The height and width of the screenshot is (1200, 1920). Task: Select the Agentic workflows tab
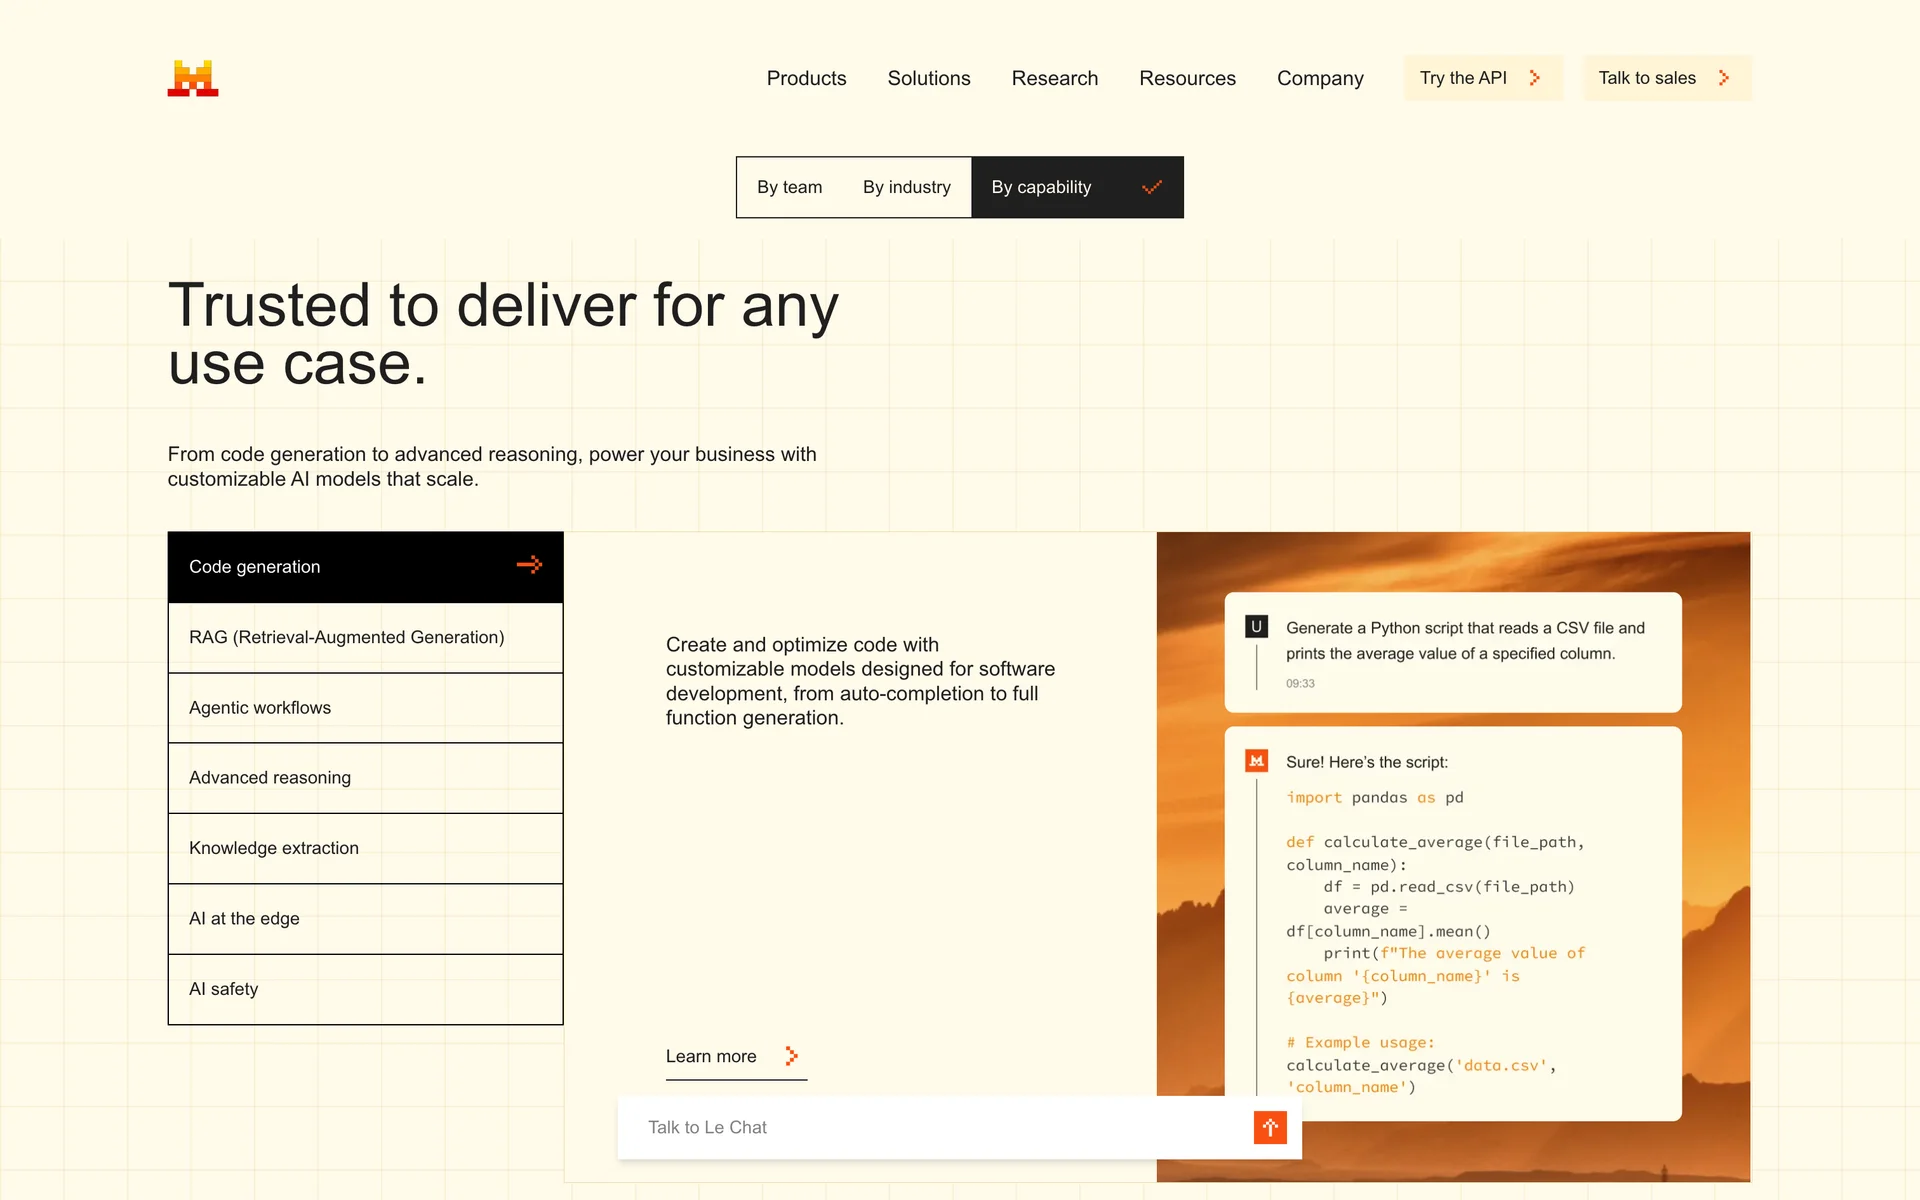(365, 708)
